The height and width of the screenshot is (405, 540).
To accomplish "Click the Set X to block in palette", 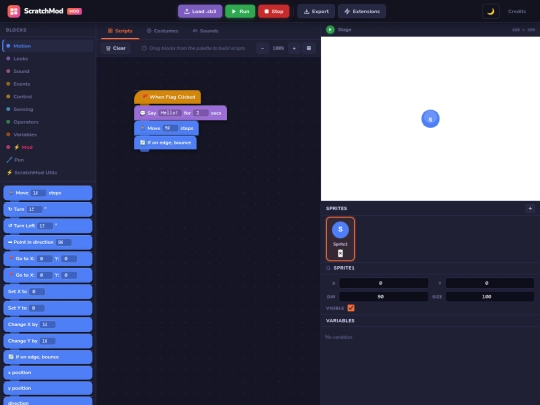I will pos(48,291).
